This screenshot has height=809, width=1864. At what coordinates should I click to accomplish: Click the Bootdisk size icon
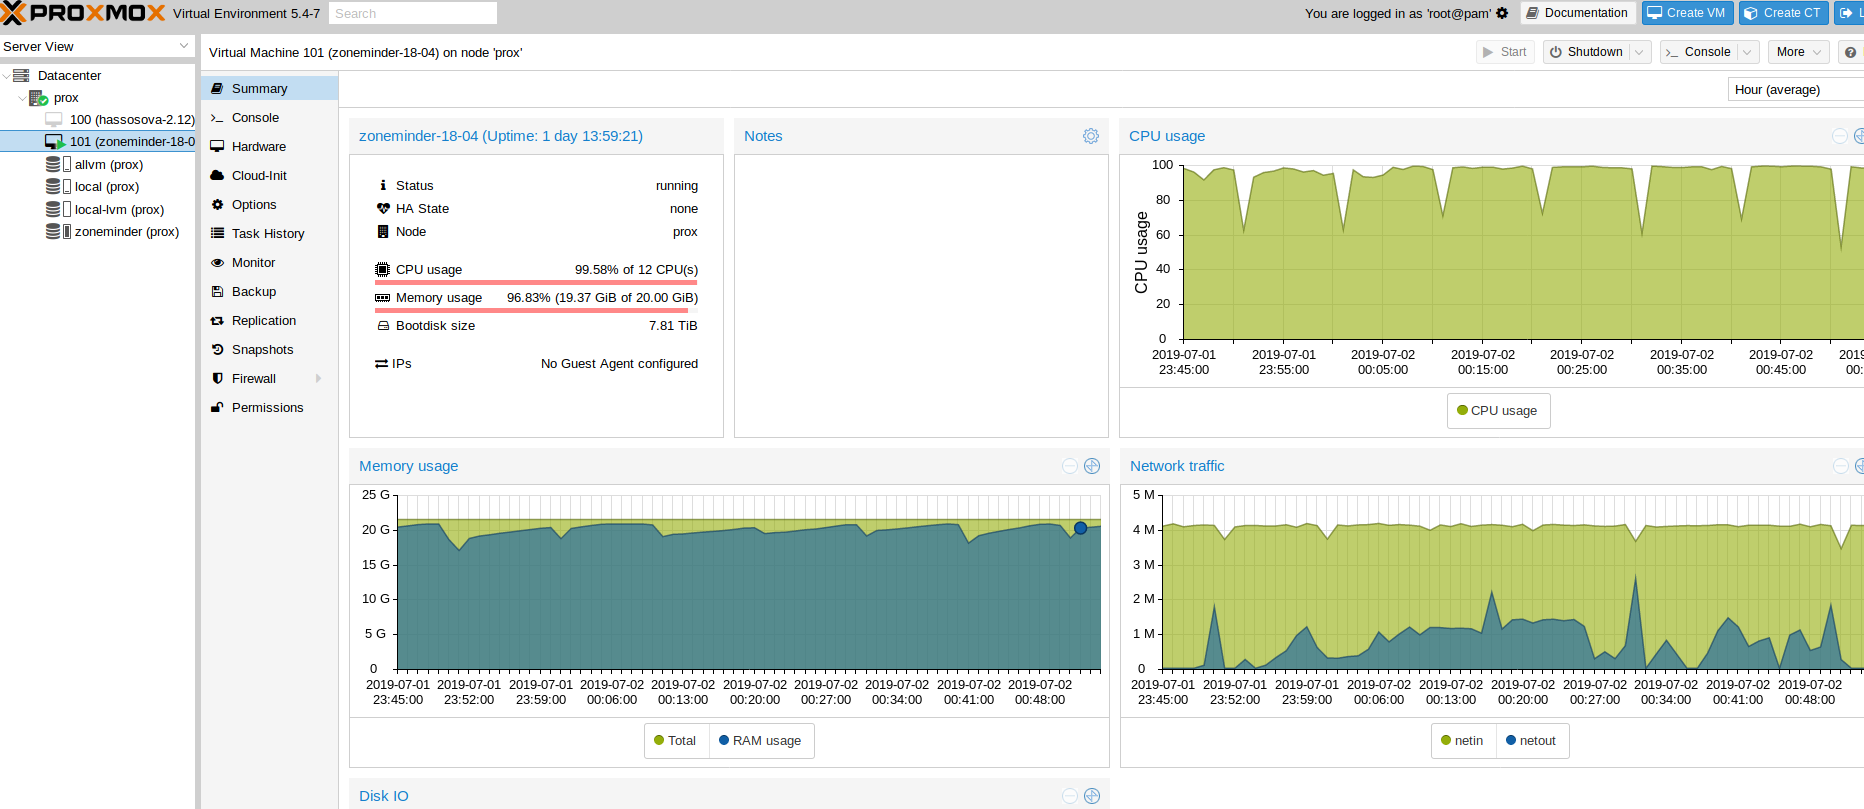[x=383, y=326]
